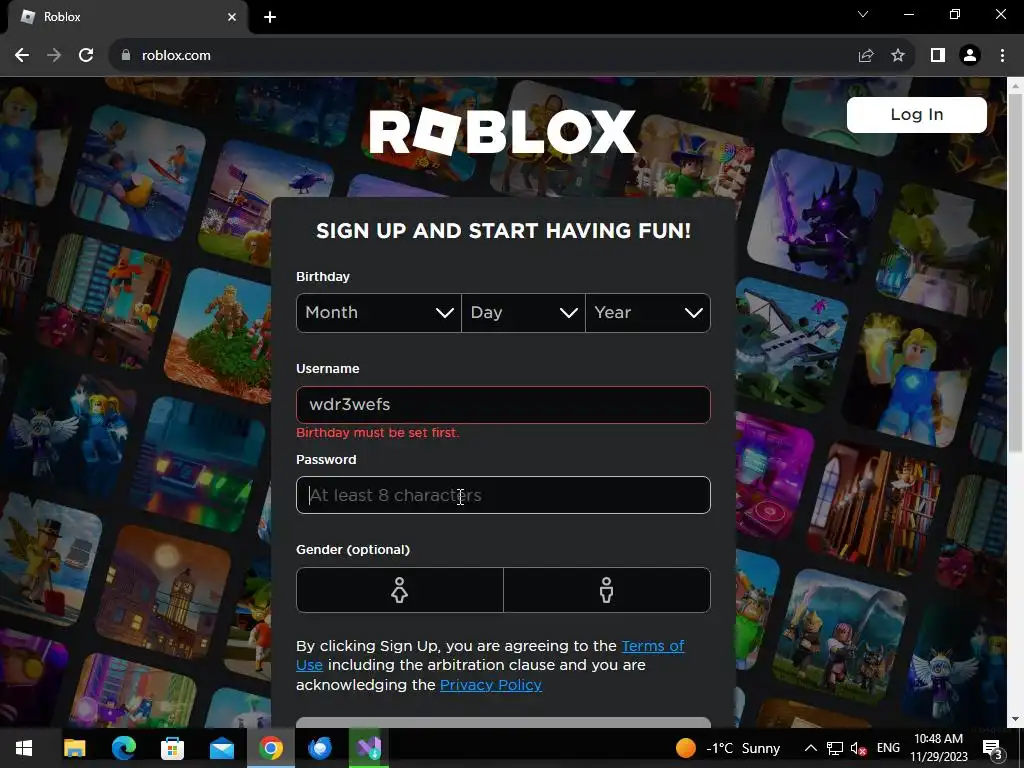Open Thunderbird from the taskbar
1024x768 pixels.
coord(320,748)
